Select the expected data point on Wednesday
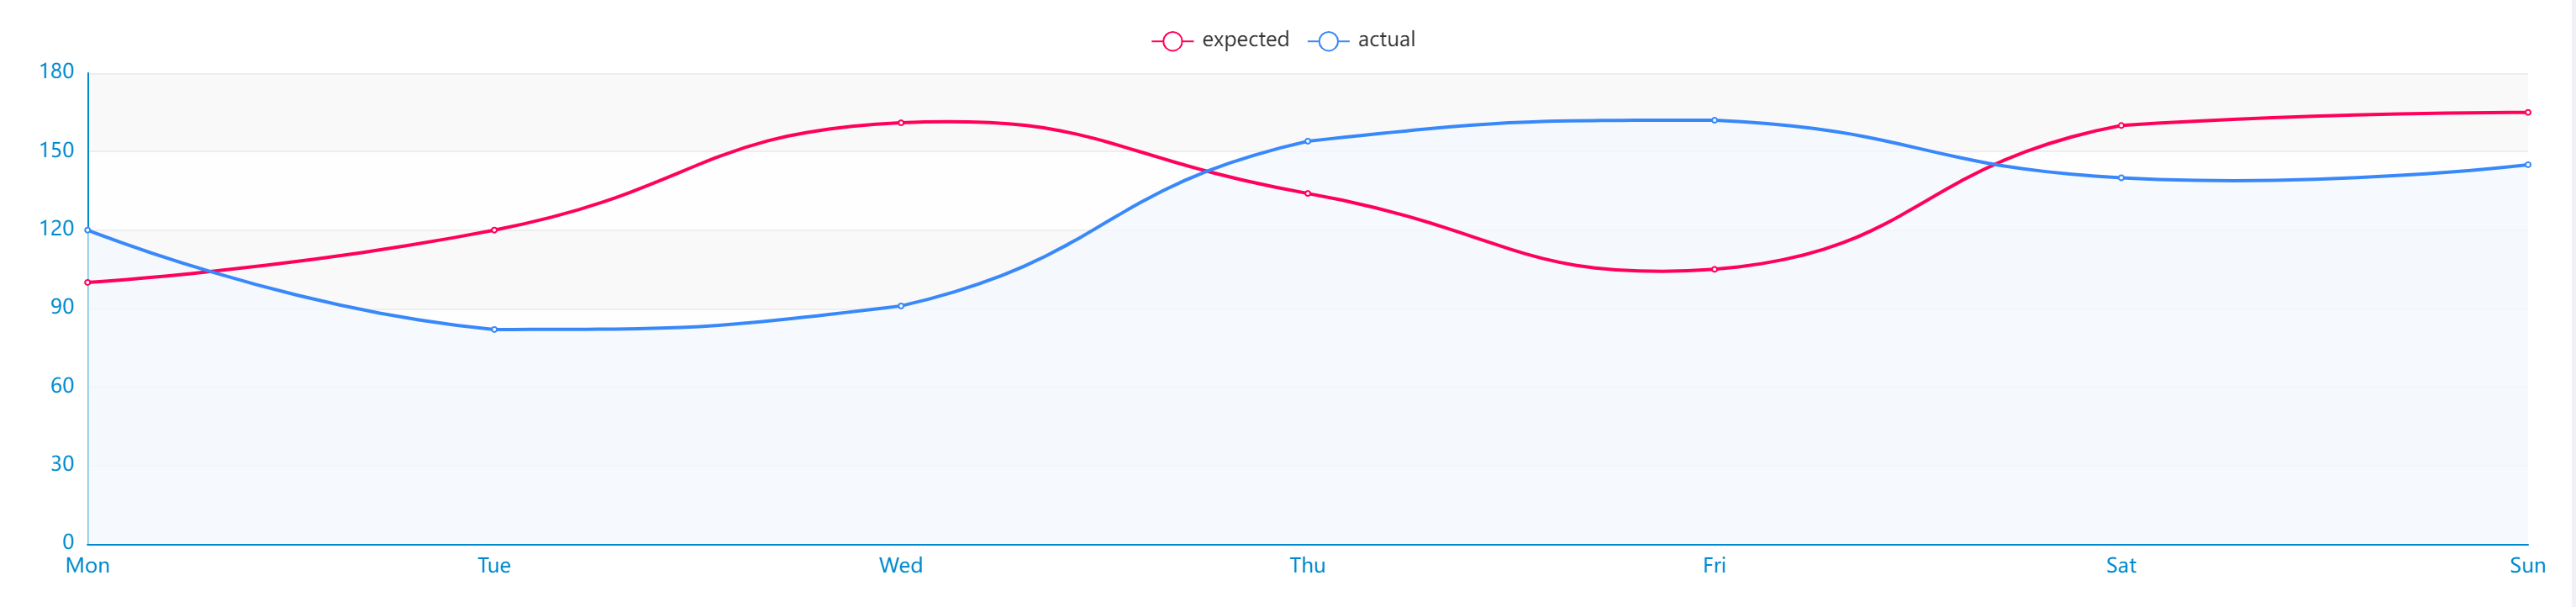Screen dimensions: 2576x607 (x=901, y=123)
